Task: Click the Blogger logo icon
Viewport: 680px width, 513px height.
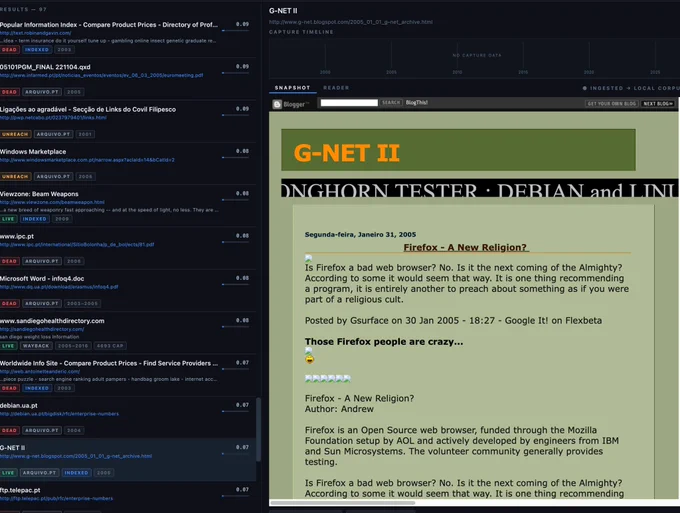Action: coord(277,104)
